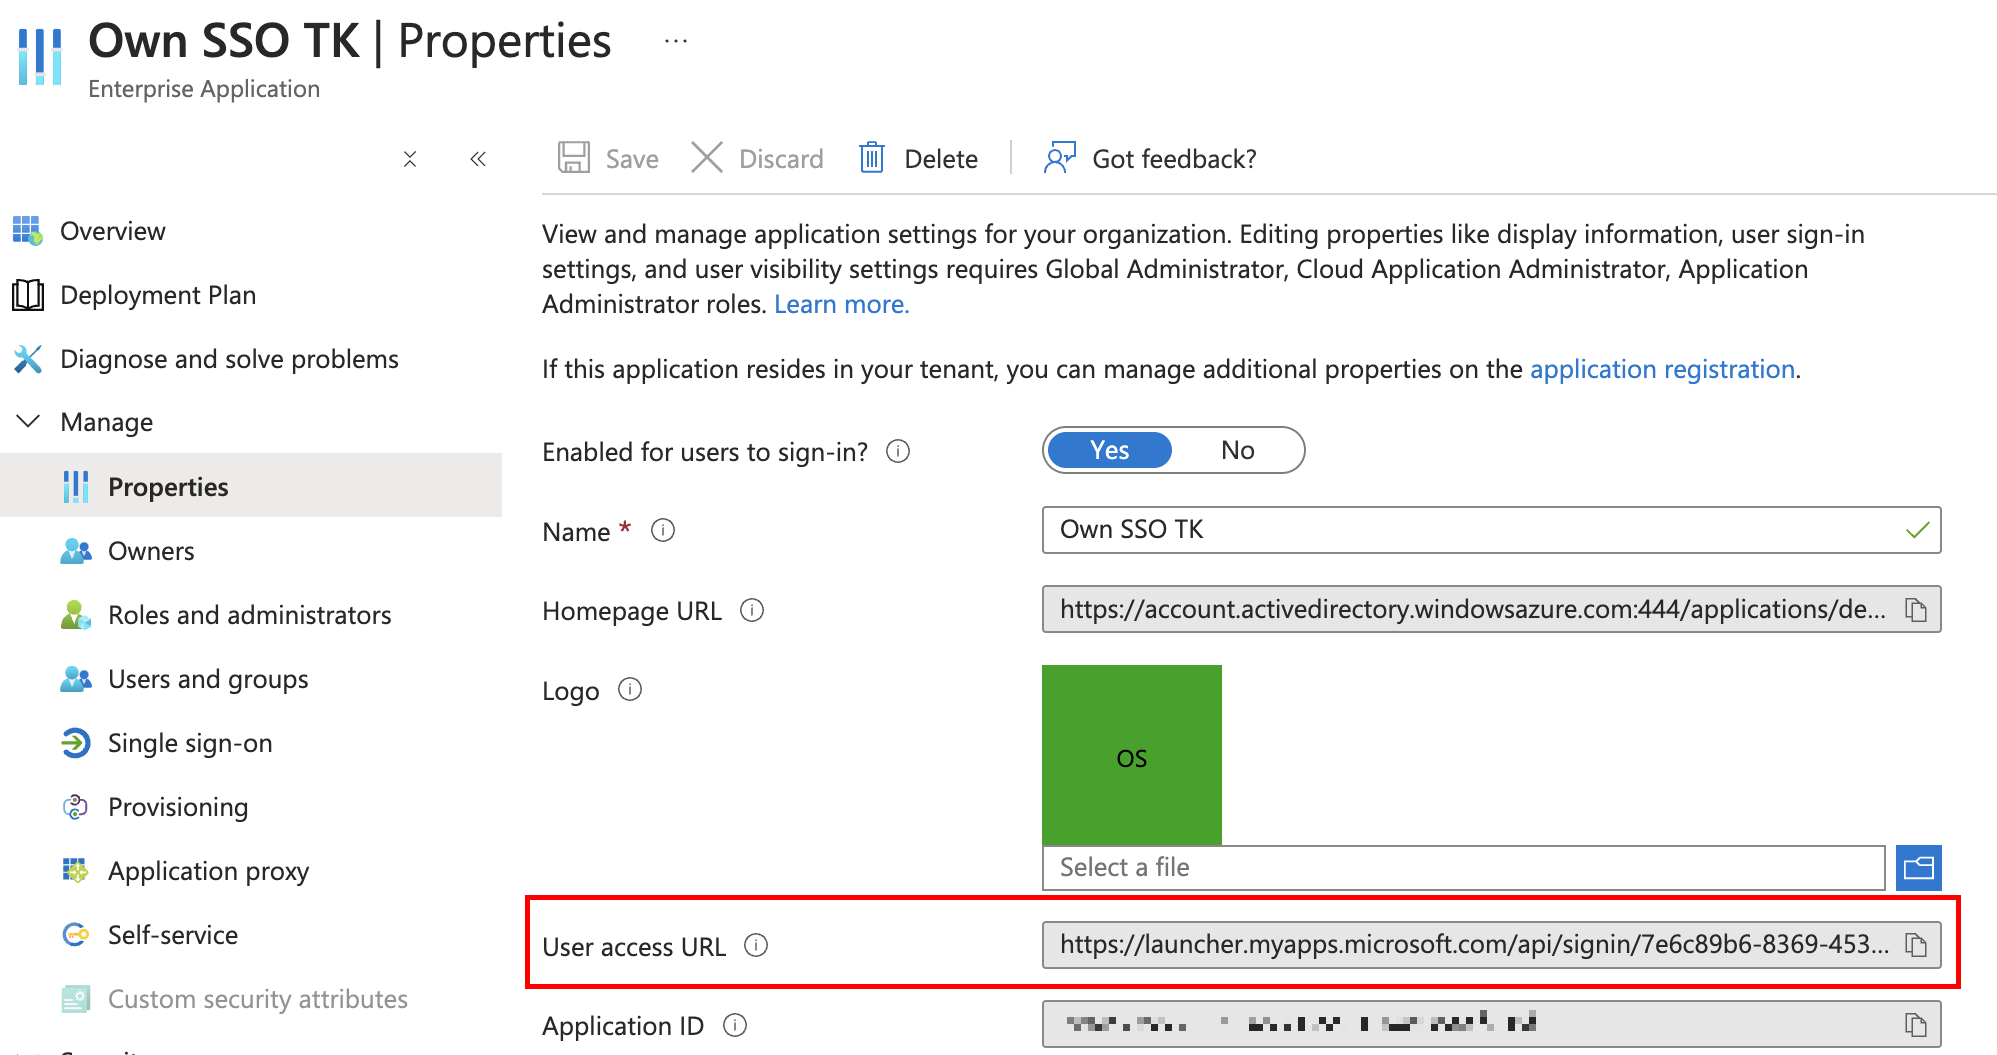Copy the User access URL via copy icon
1997x1055 pixels.
(1917, 944)
